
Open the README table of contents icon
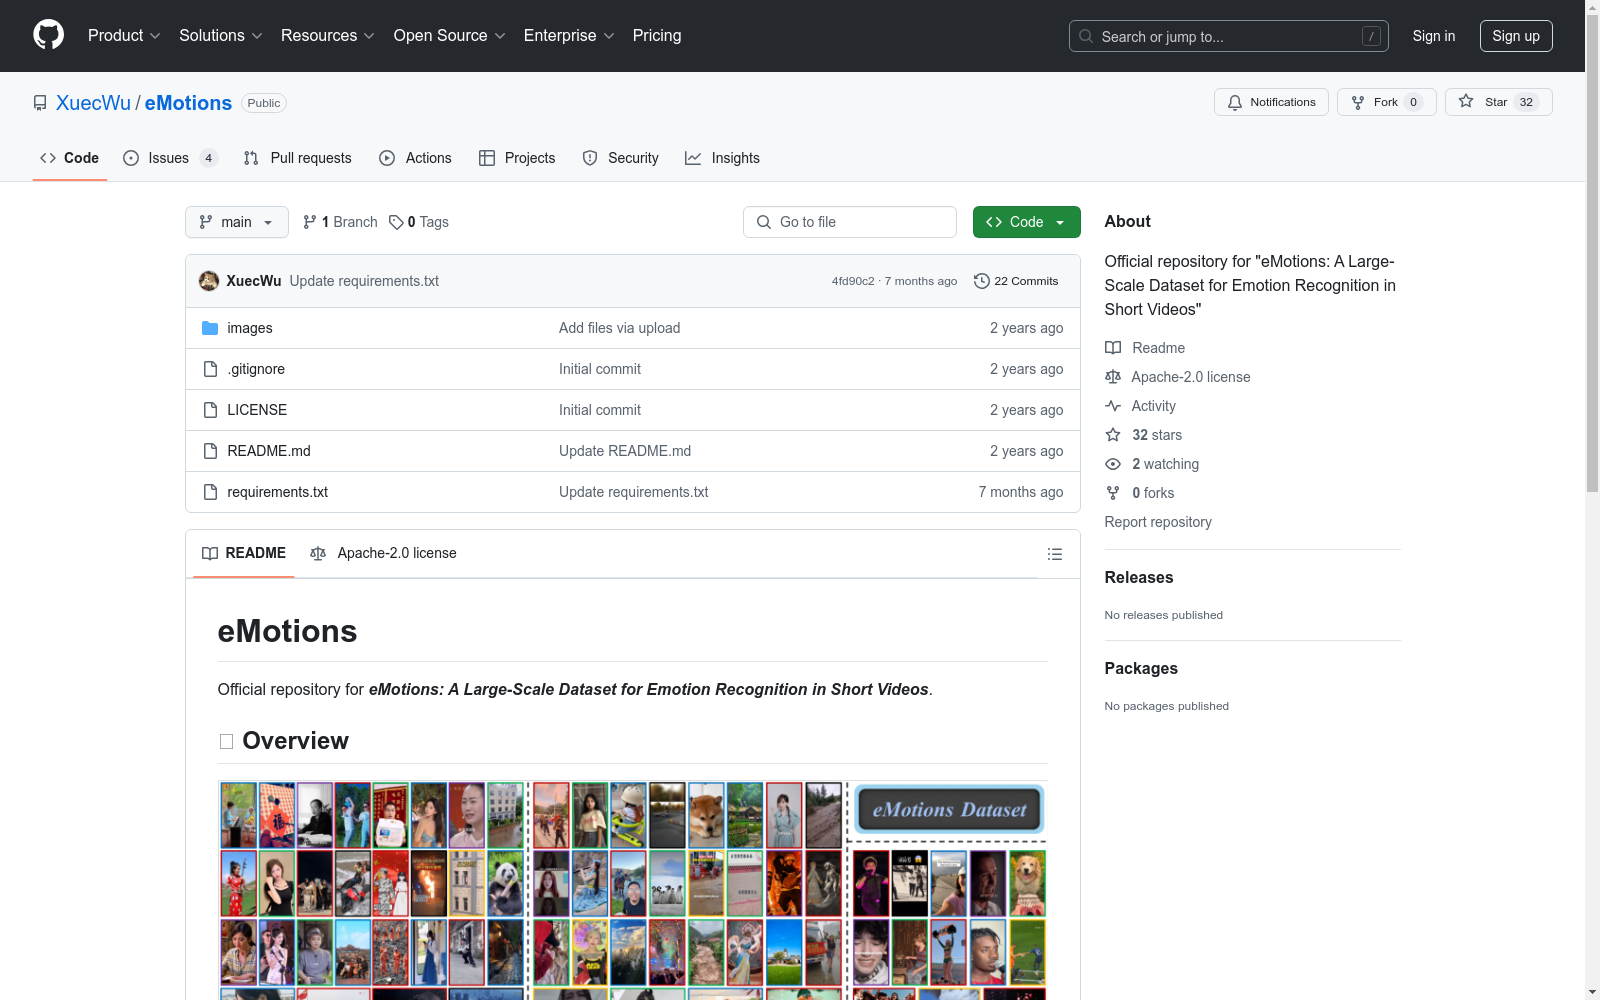(1055, 553)
